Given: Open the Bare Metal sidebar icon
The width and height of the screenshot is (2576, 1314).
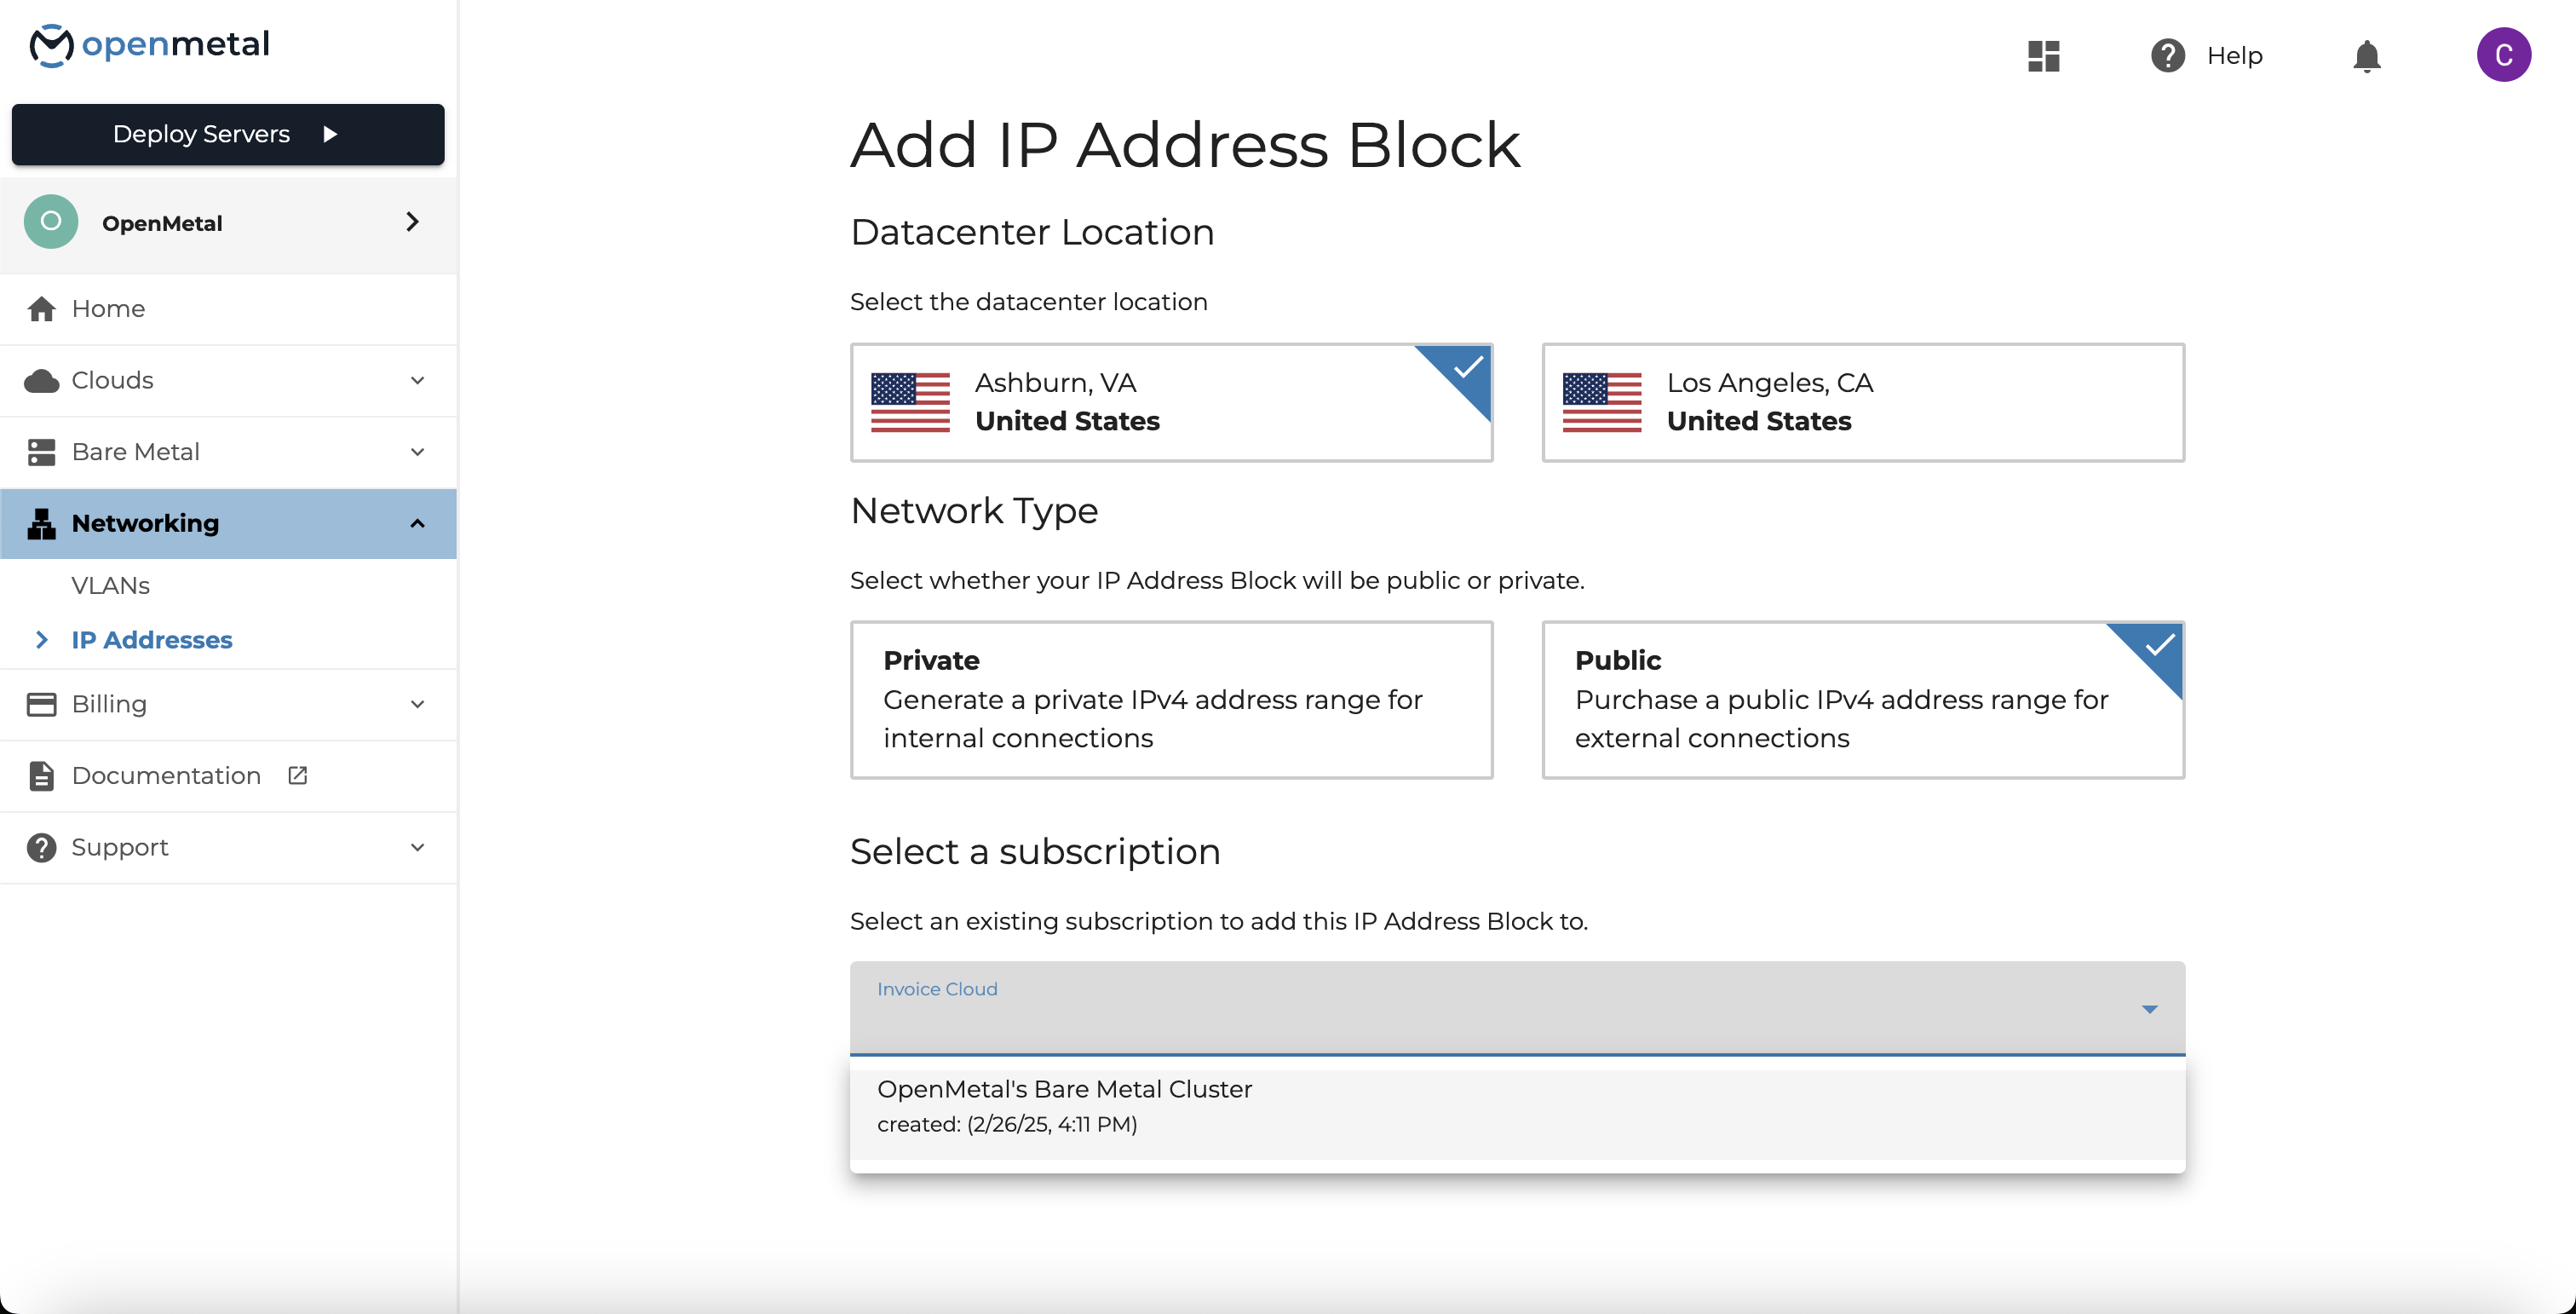Looking at the screenshot, I should (x=41, y=451).
